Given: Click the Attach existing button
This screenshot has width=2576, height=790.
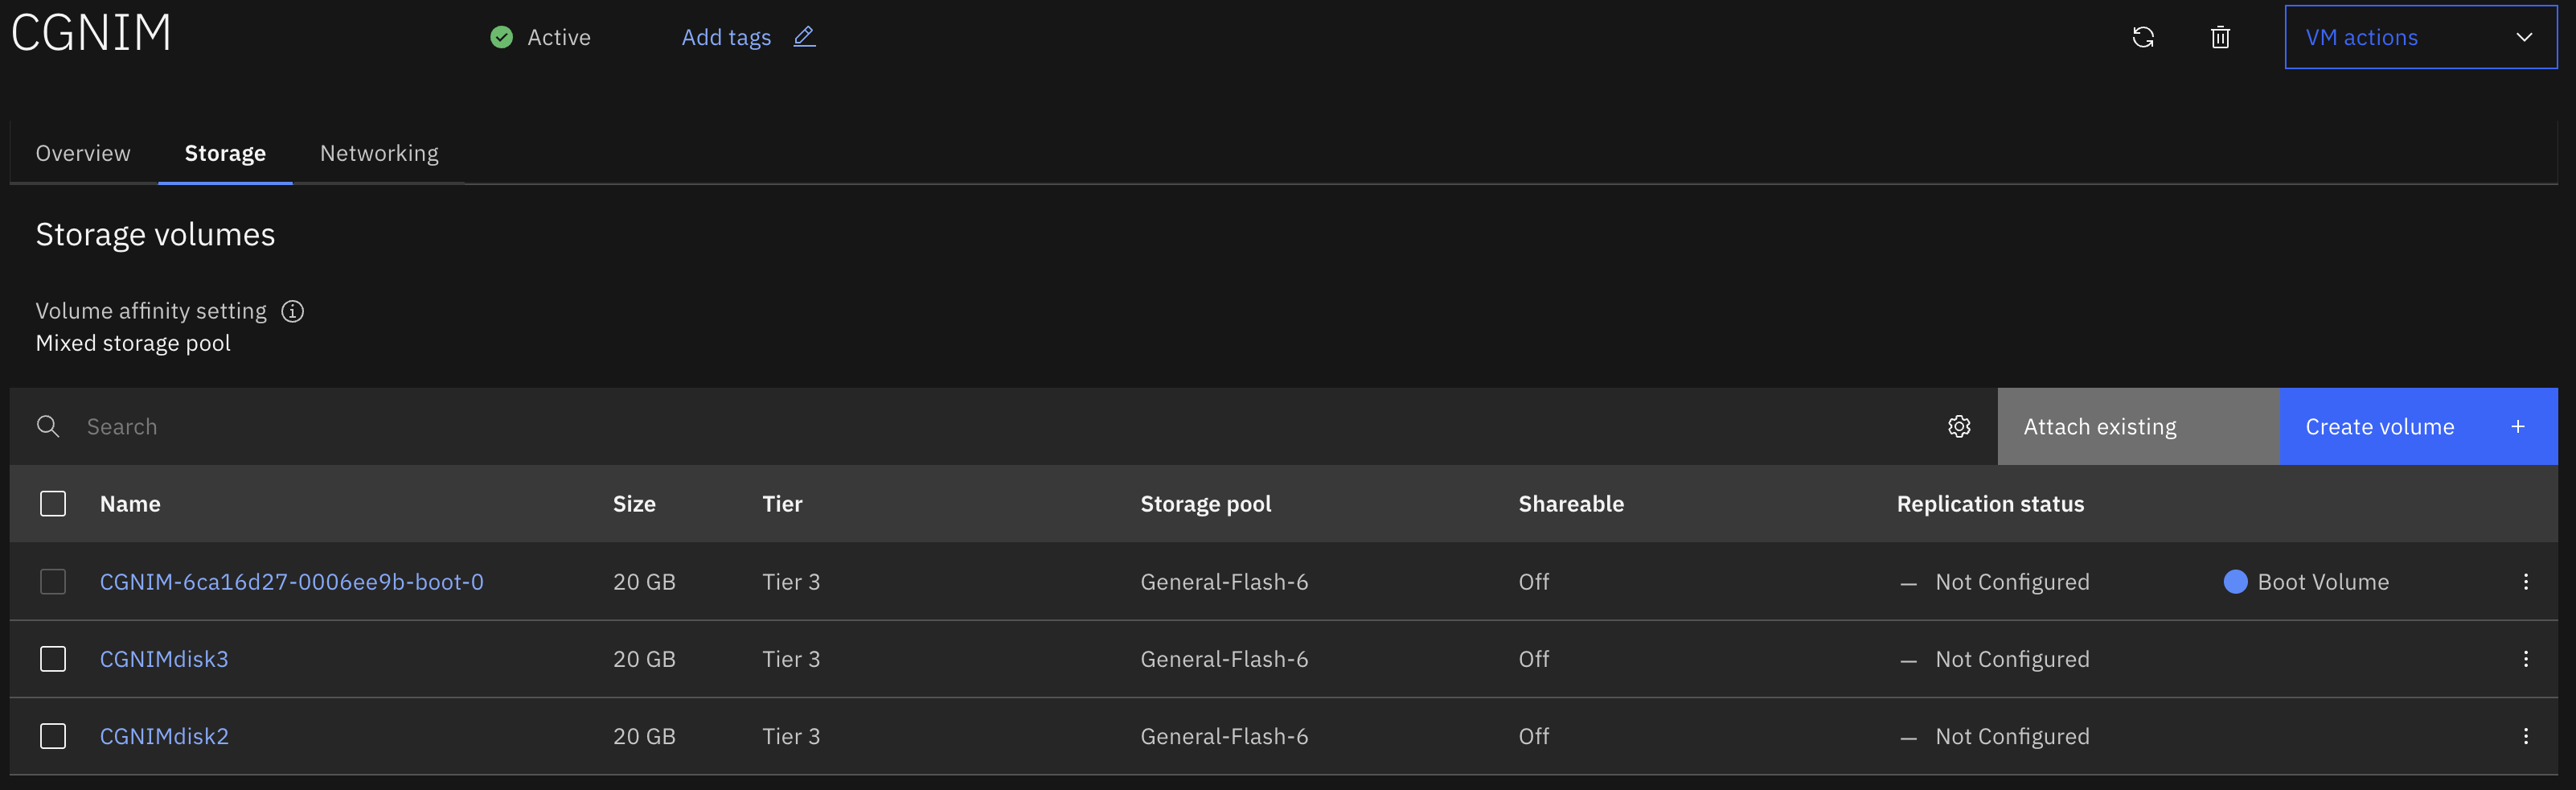Looking at the screenshot, I should pos(2138,427).
